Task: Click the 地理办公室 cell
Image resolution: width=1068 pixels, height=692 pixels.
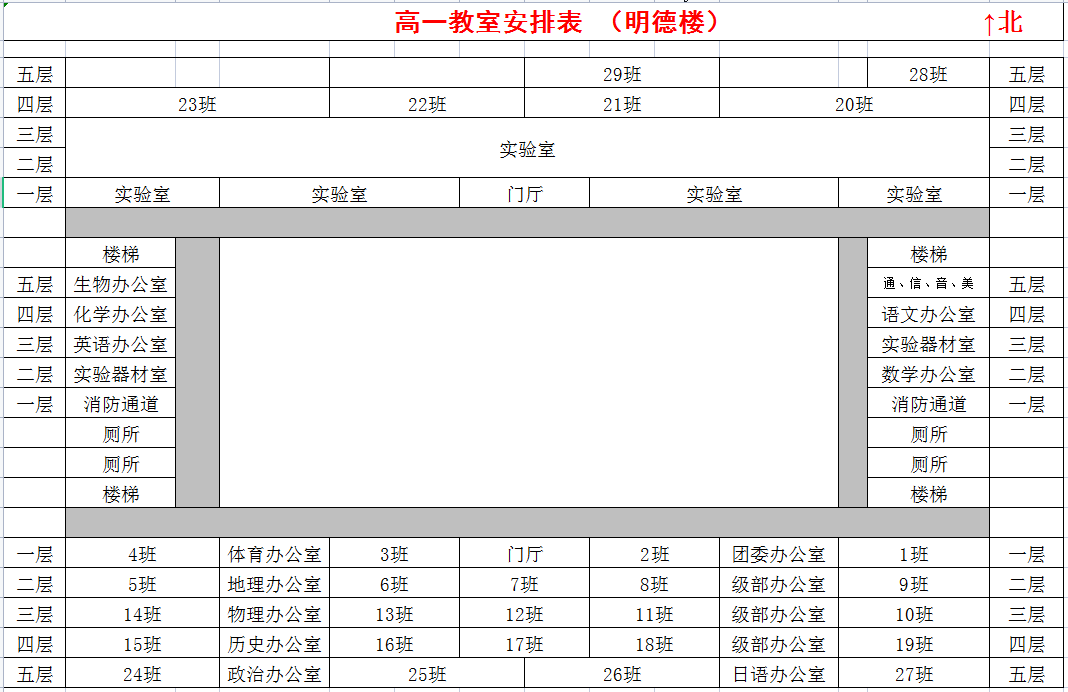Action: pyautogui.click(x=275, y=584)
